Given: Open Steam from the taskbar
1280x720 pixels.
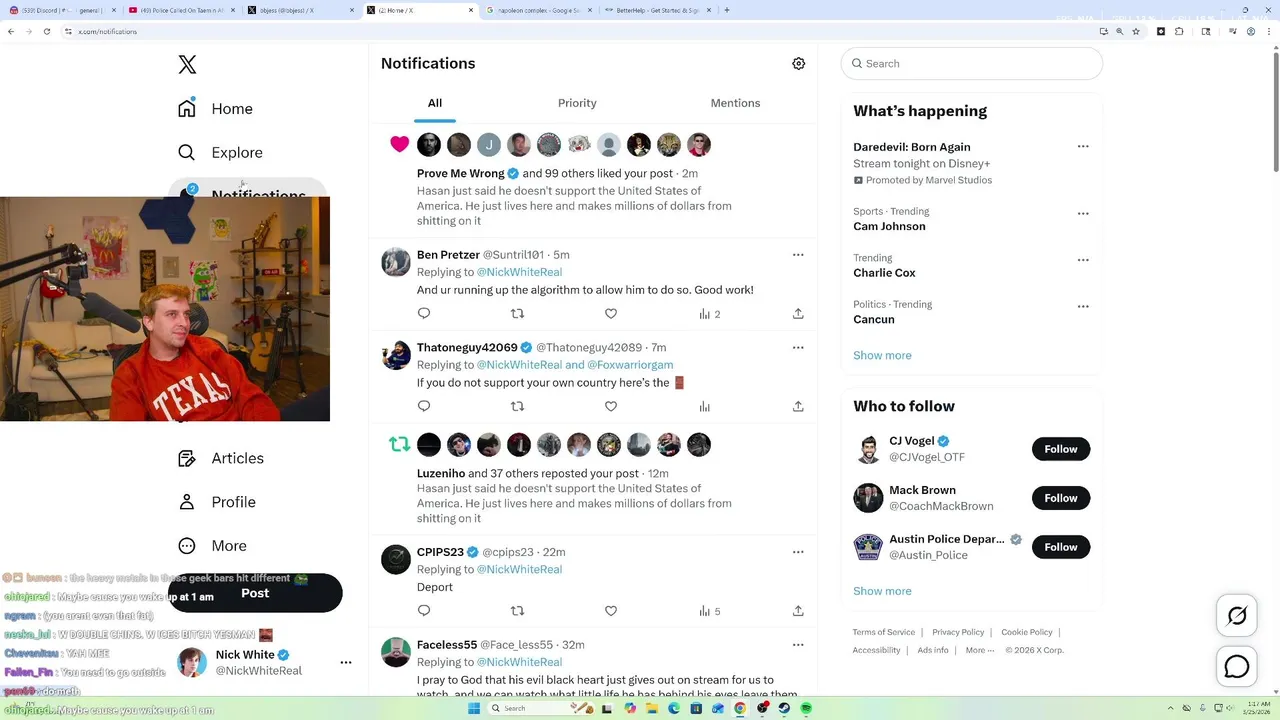Looking at the screenshot, I should click(x=784, y=708).
